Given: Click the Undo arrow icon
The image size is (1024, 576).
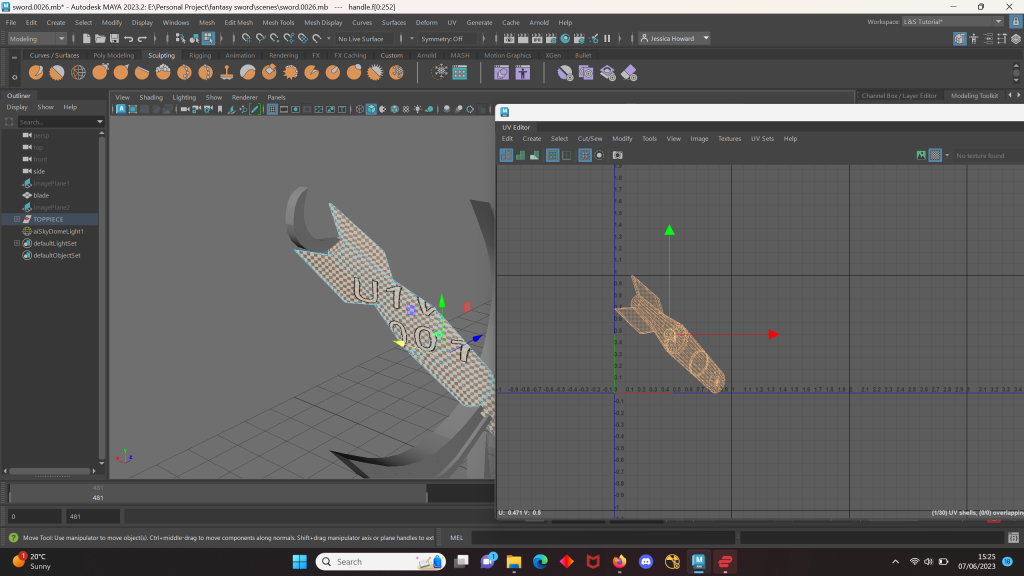Looking at the screenshot, I should tap(129, 39).
